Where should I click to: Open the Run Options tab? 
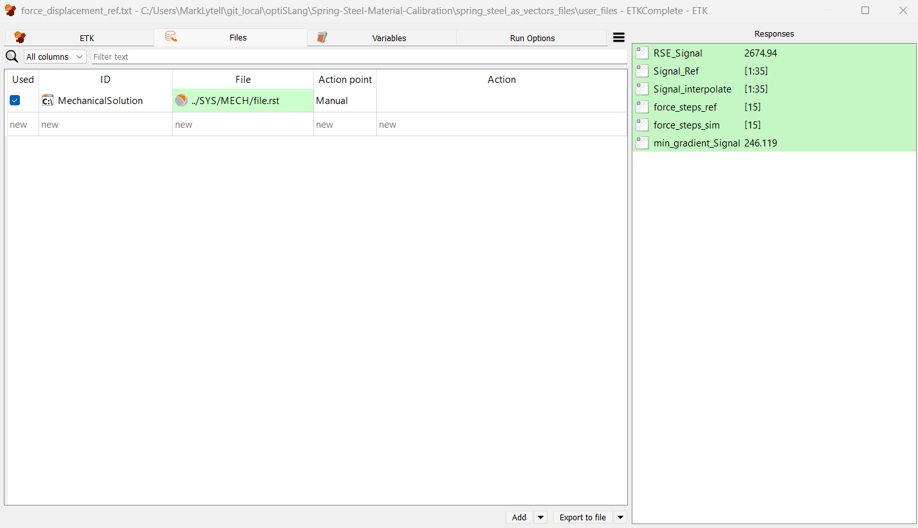click(x=532, y=38)
